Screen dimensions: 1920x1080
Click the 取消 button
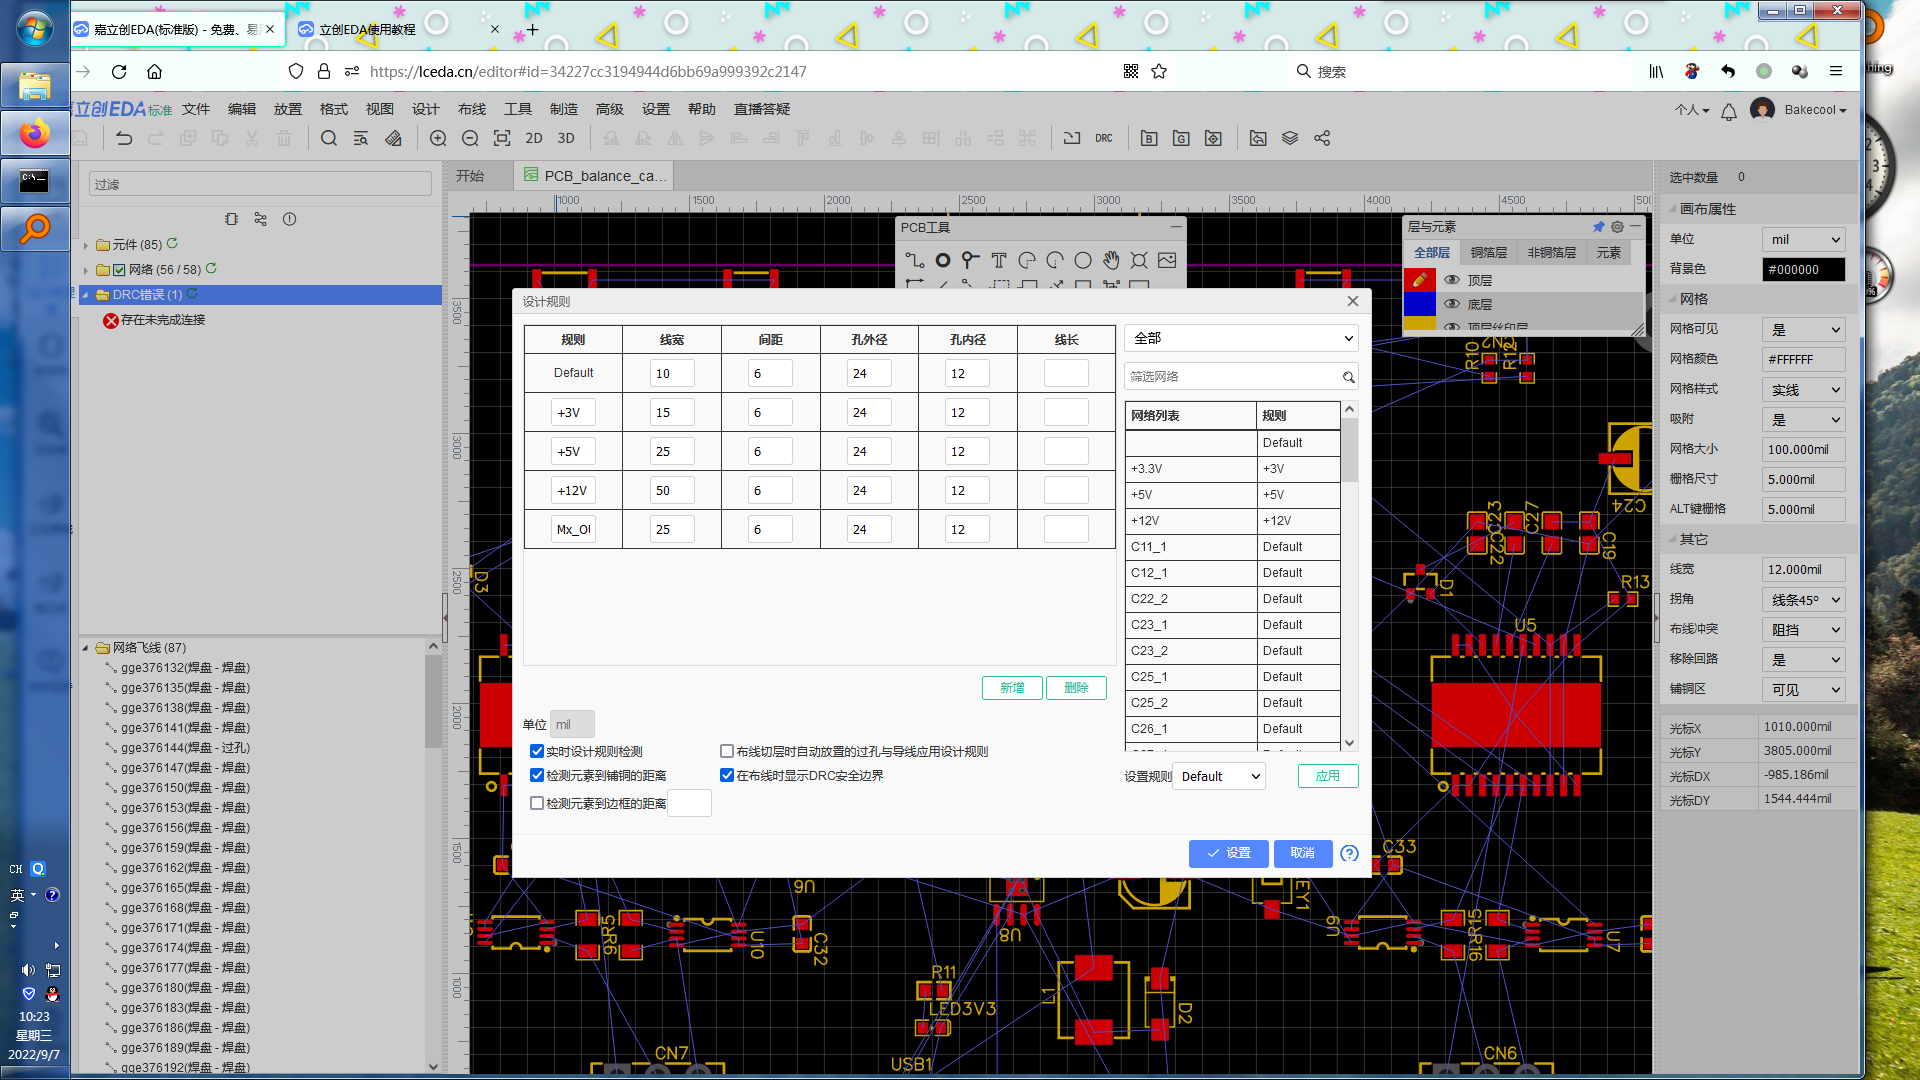coord(1302,853)
